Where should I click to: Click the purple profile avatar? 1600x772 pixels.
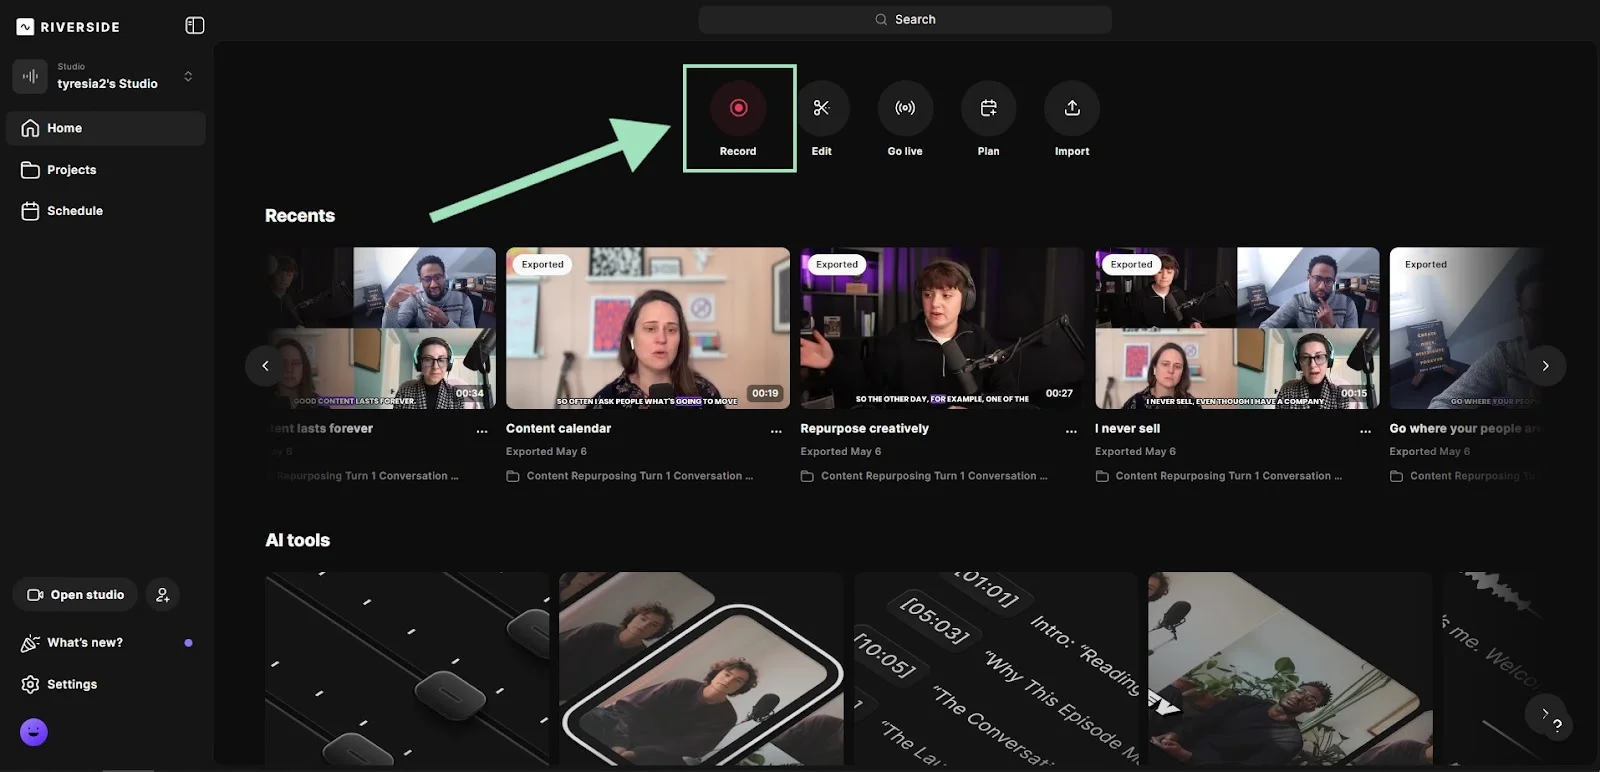(34, 732)
